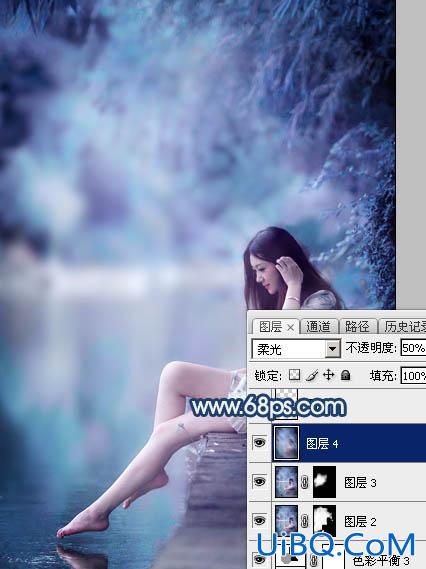
Task: Lock image pixels with the brush icon
Action: (x=312, y=375)
